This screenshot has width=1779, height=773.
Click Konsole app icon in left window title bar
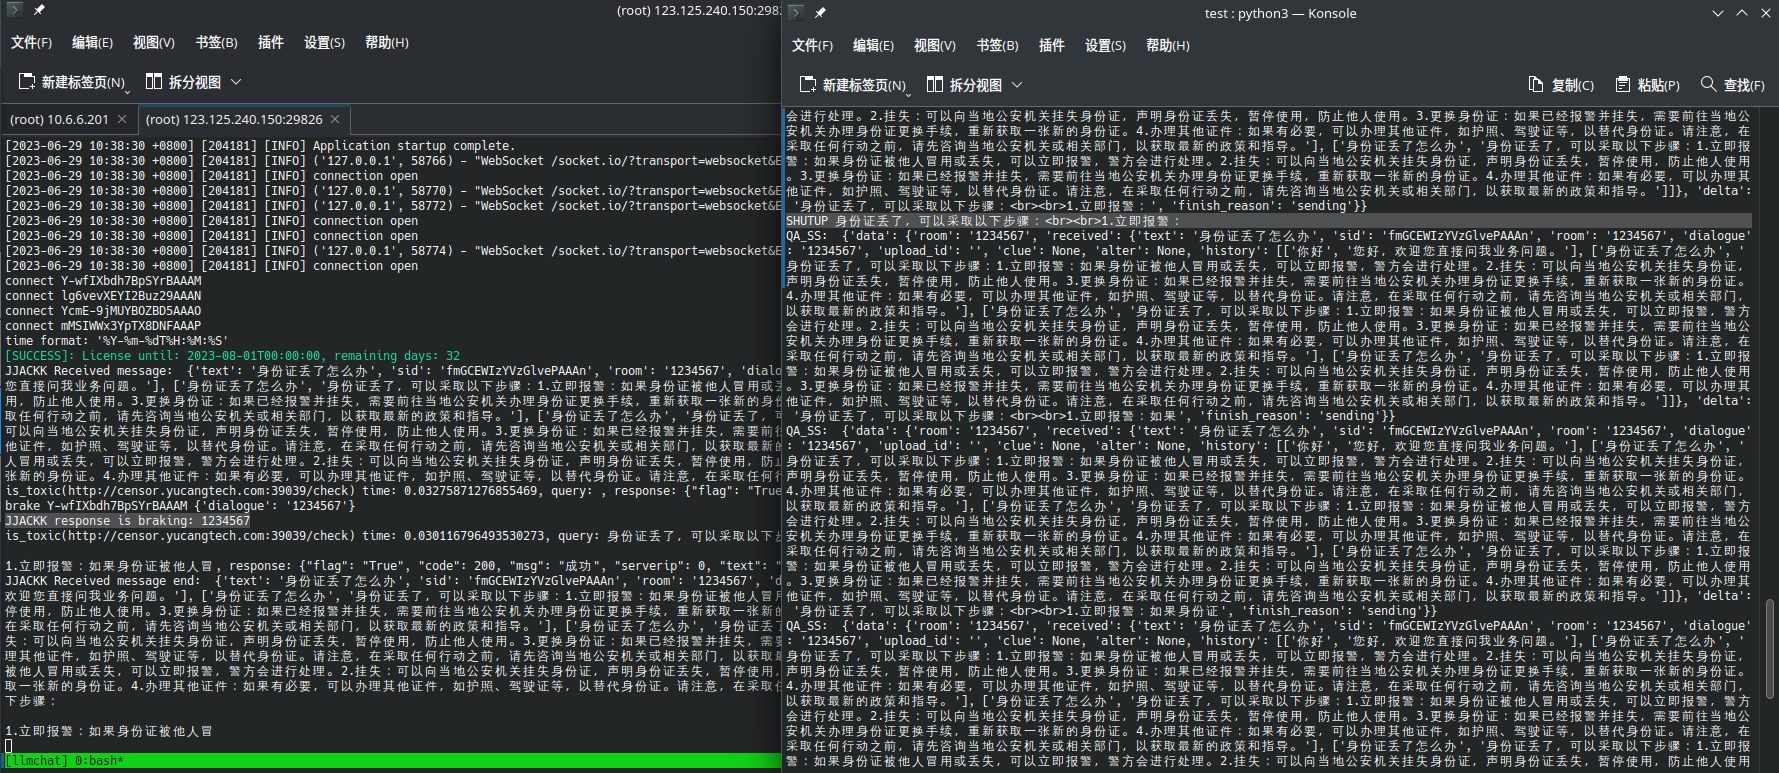pos(14,10)
